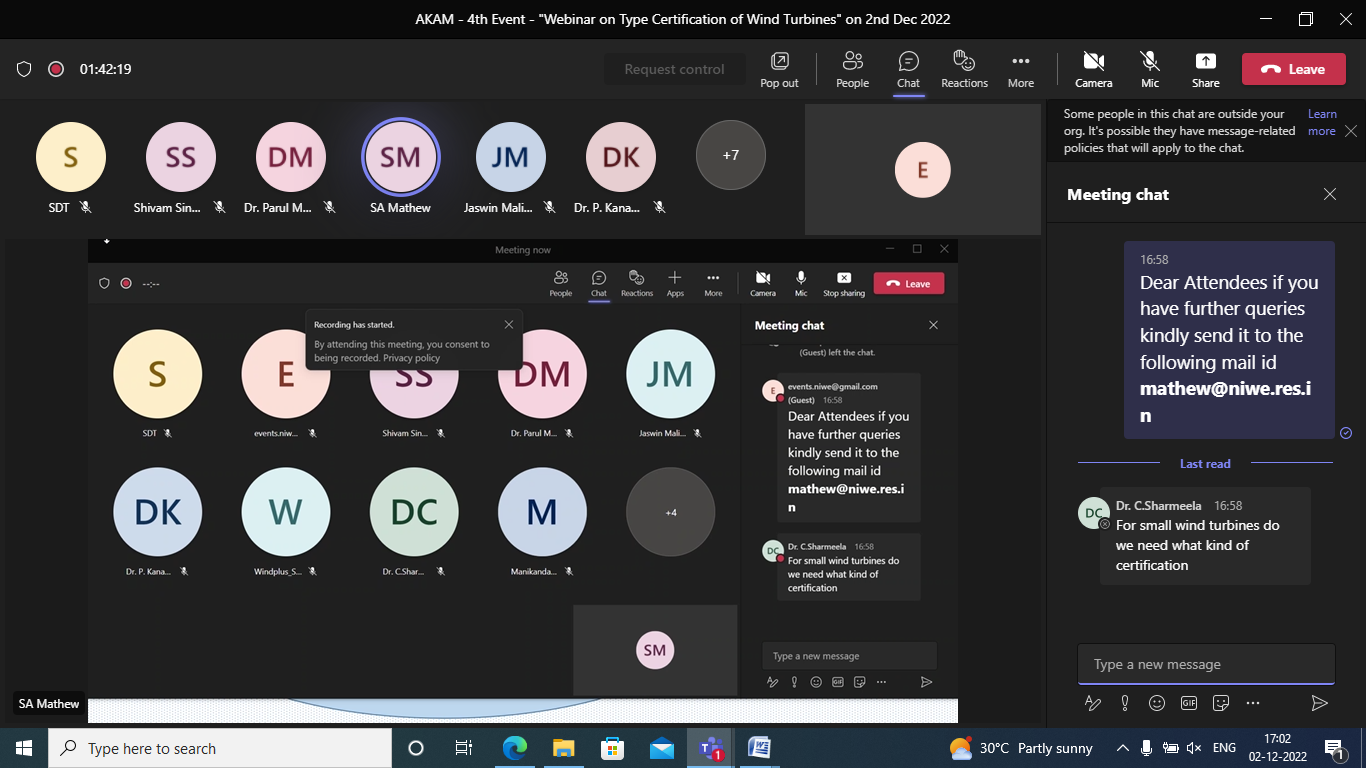Set delivery options with exclamation icon

(1125, 703)
